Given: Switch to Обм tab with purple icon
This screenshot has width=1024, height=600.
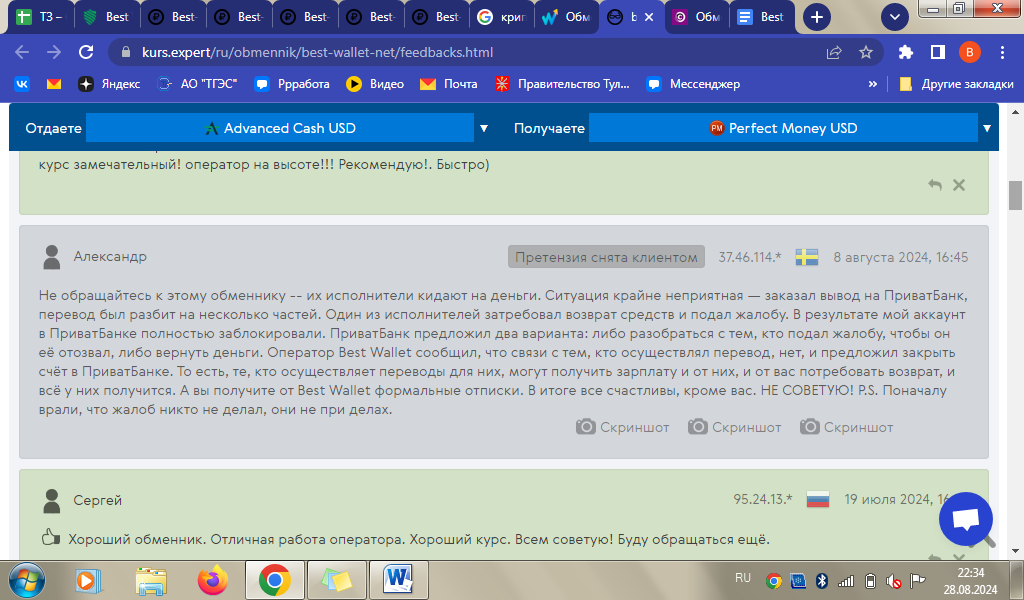Looking at the screenshot, I should pos(697,17).
